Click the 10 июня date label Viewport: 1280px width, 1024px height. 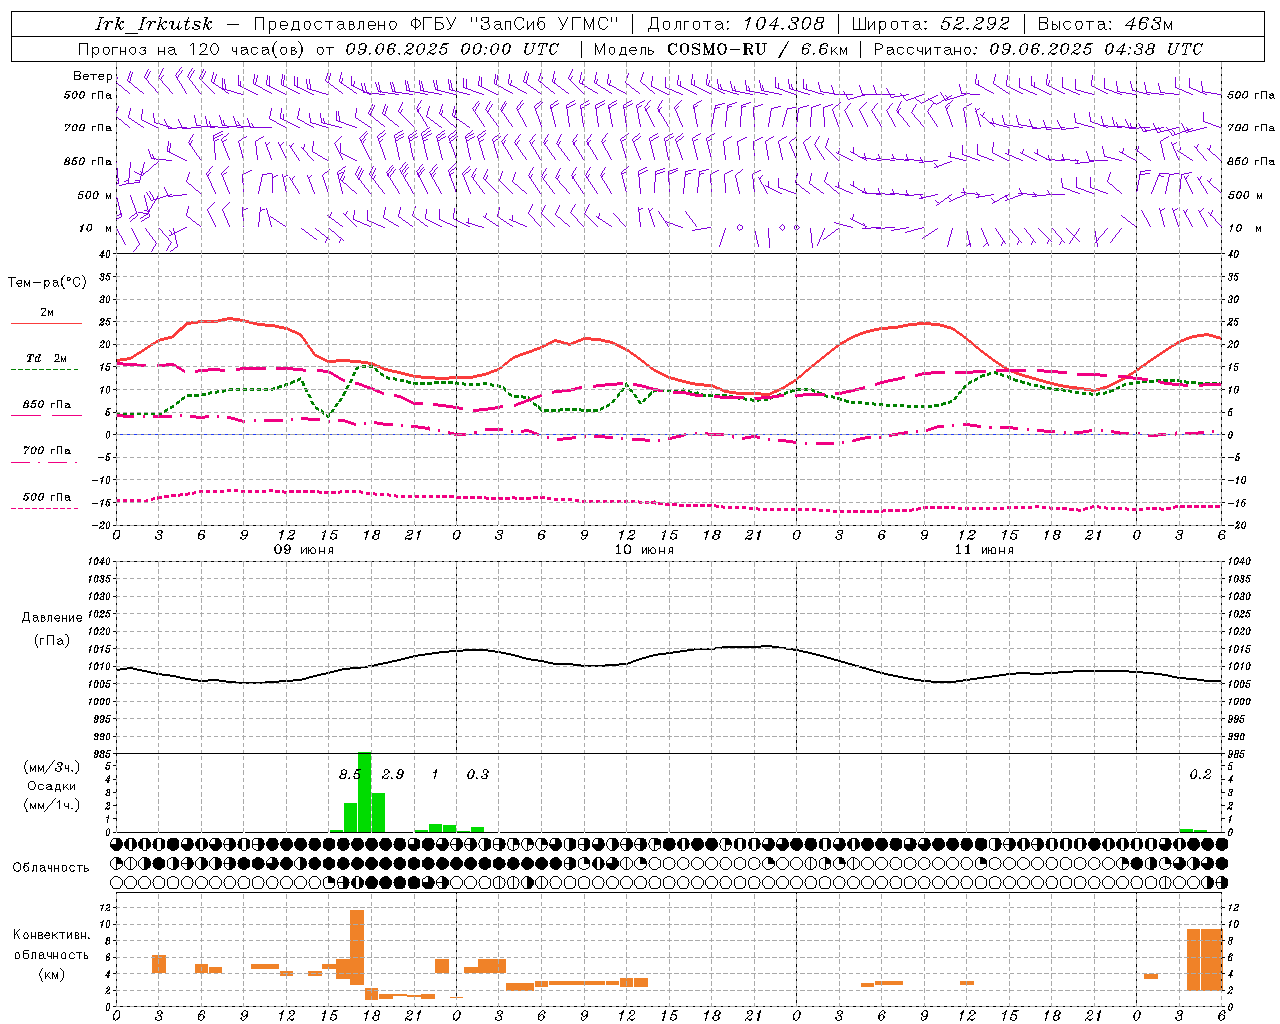click(644, 550)
